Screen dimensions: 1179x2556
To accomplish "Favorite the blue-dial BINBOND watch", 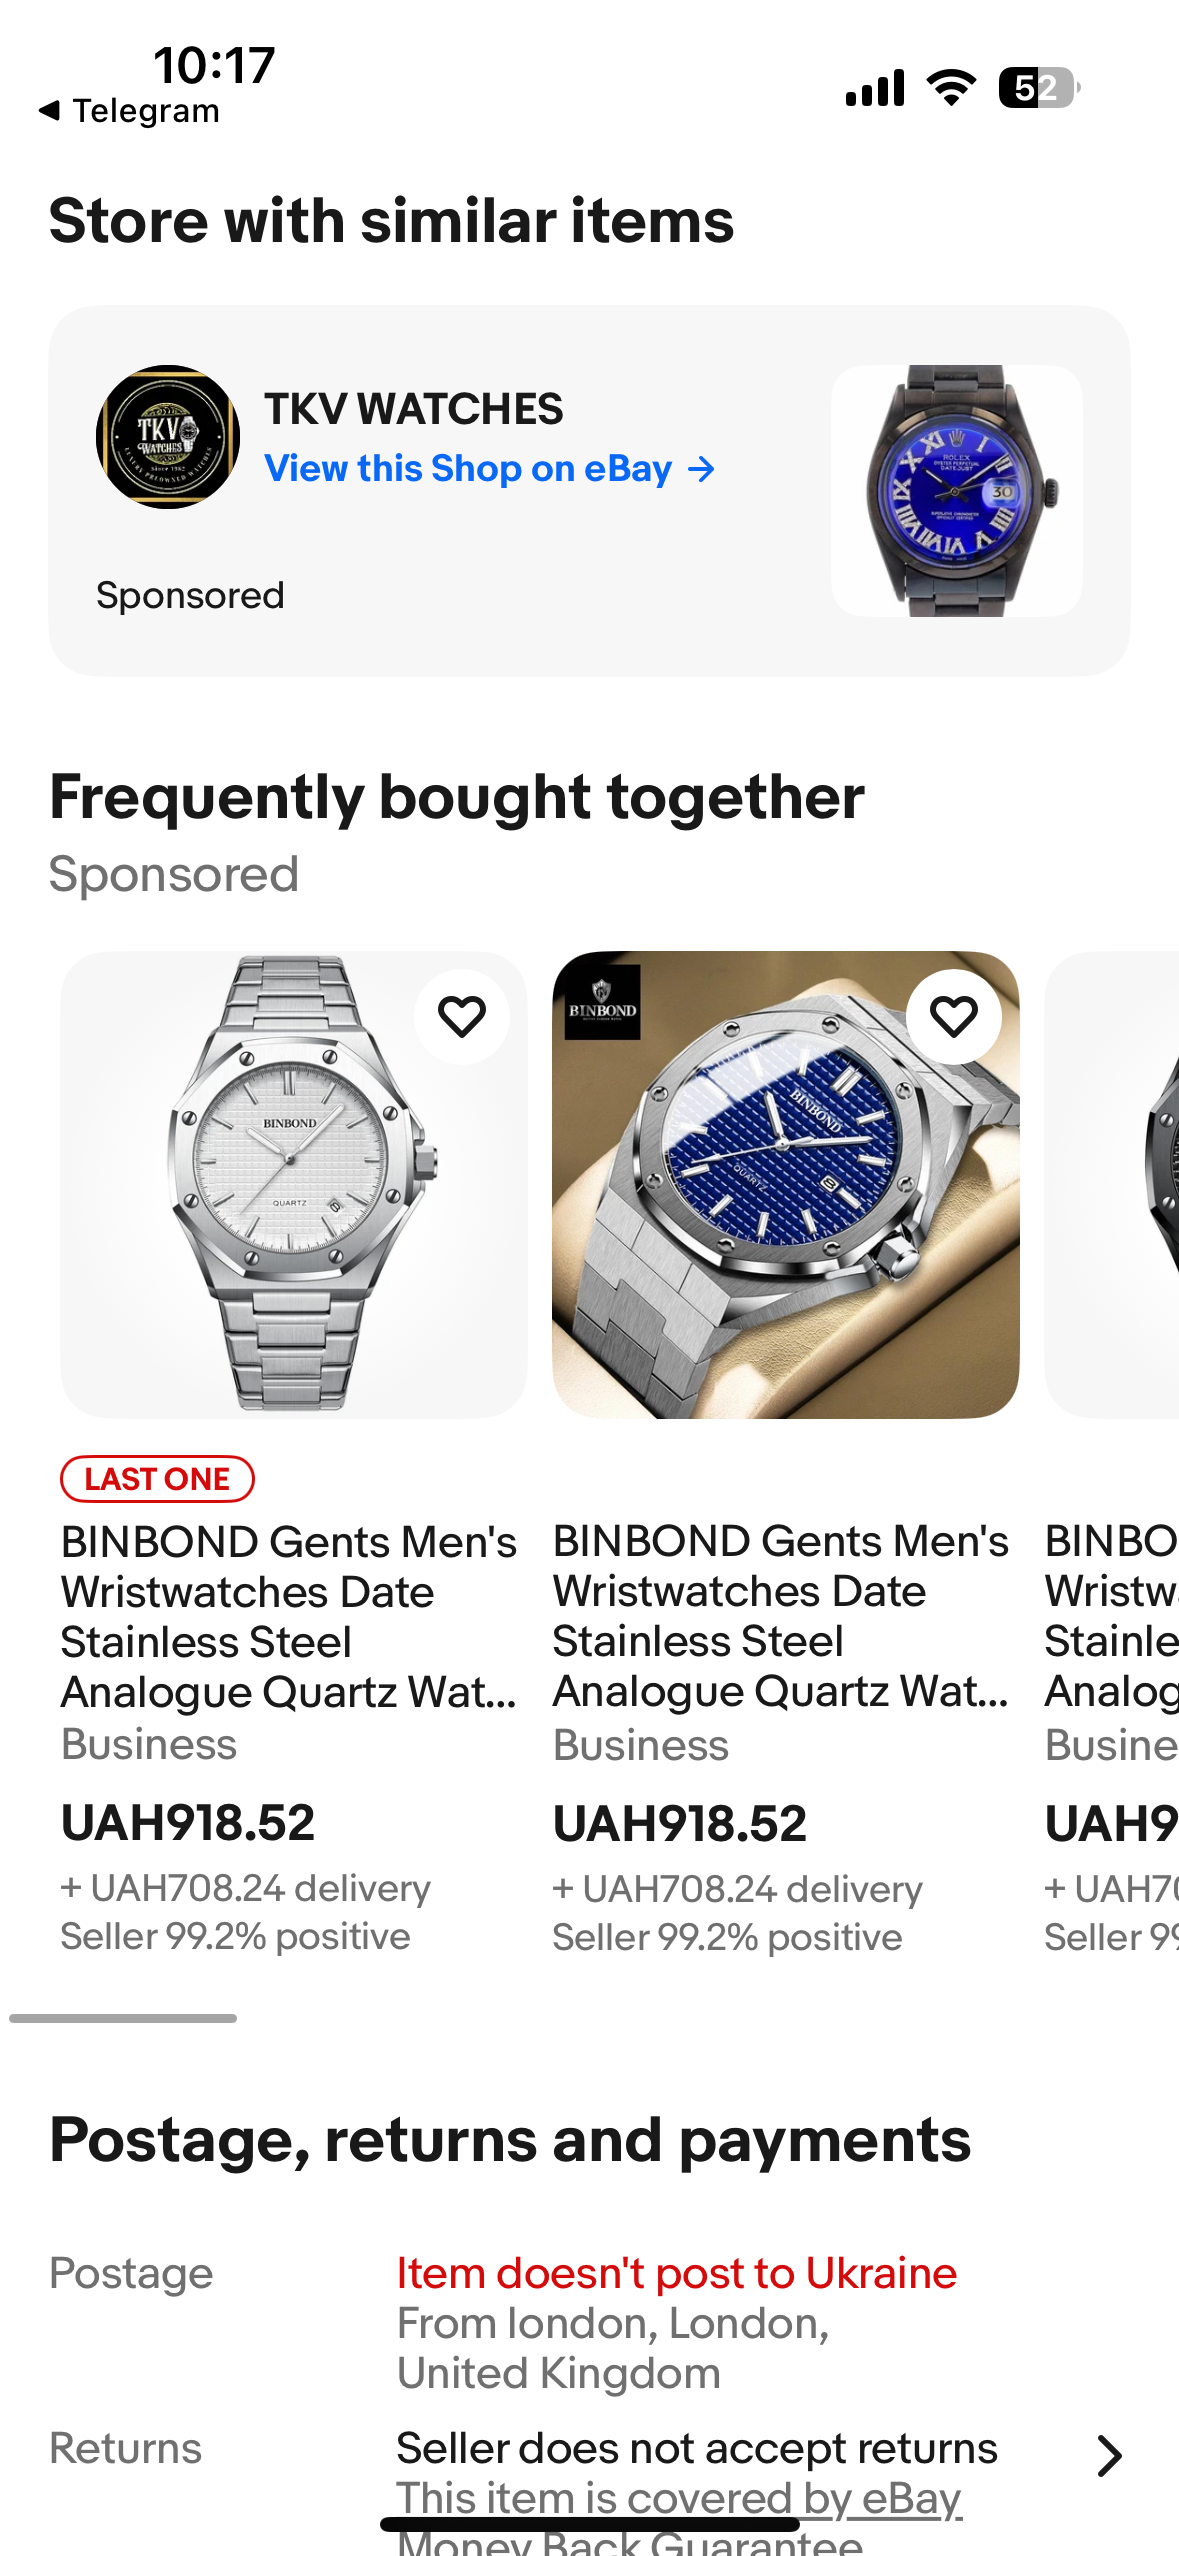I will (954, 1017).
